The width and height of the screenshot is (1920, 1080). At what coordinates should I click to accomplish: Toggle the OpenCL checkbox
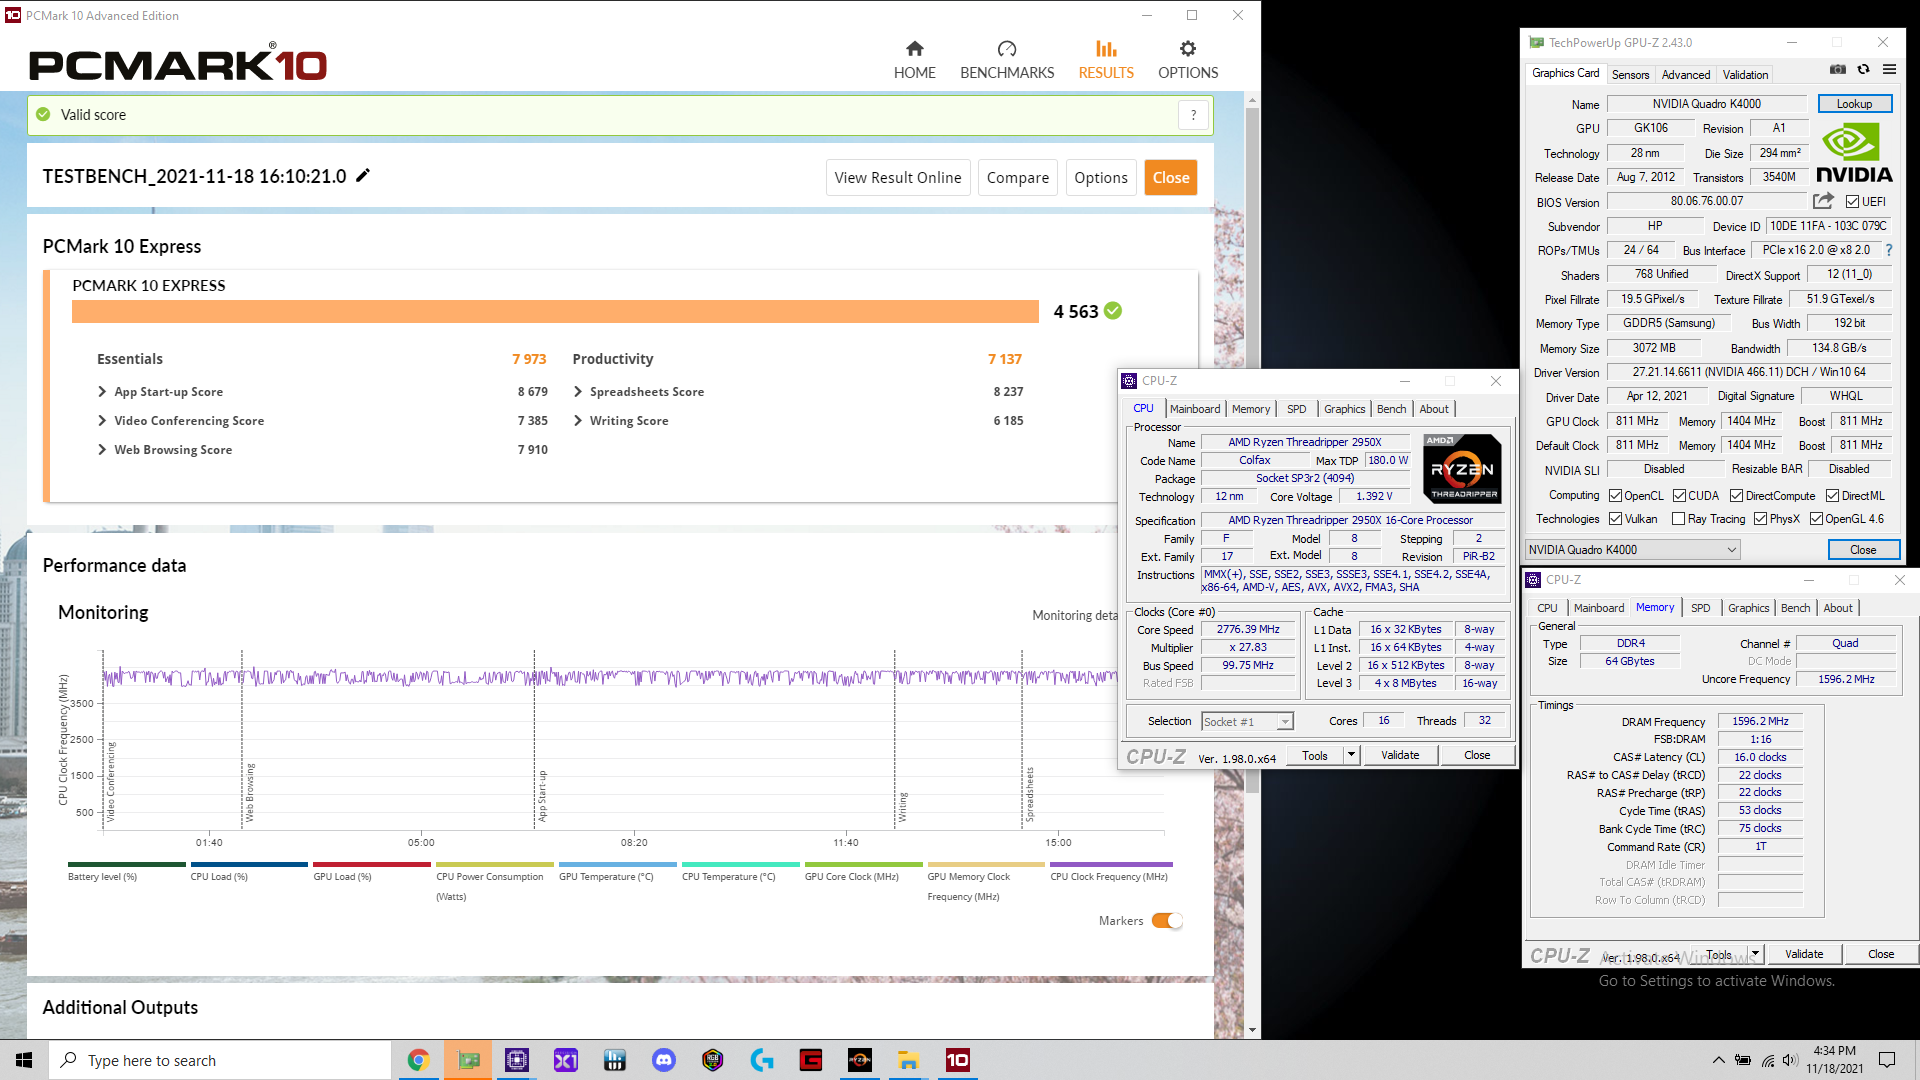(1615, 496)
